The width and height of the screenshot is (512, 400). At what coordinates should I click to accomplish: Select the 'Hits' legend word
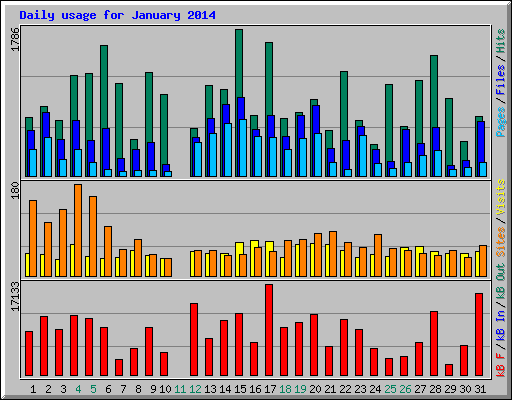501,41
